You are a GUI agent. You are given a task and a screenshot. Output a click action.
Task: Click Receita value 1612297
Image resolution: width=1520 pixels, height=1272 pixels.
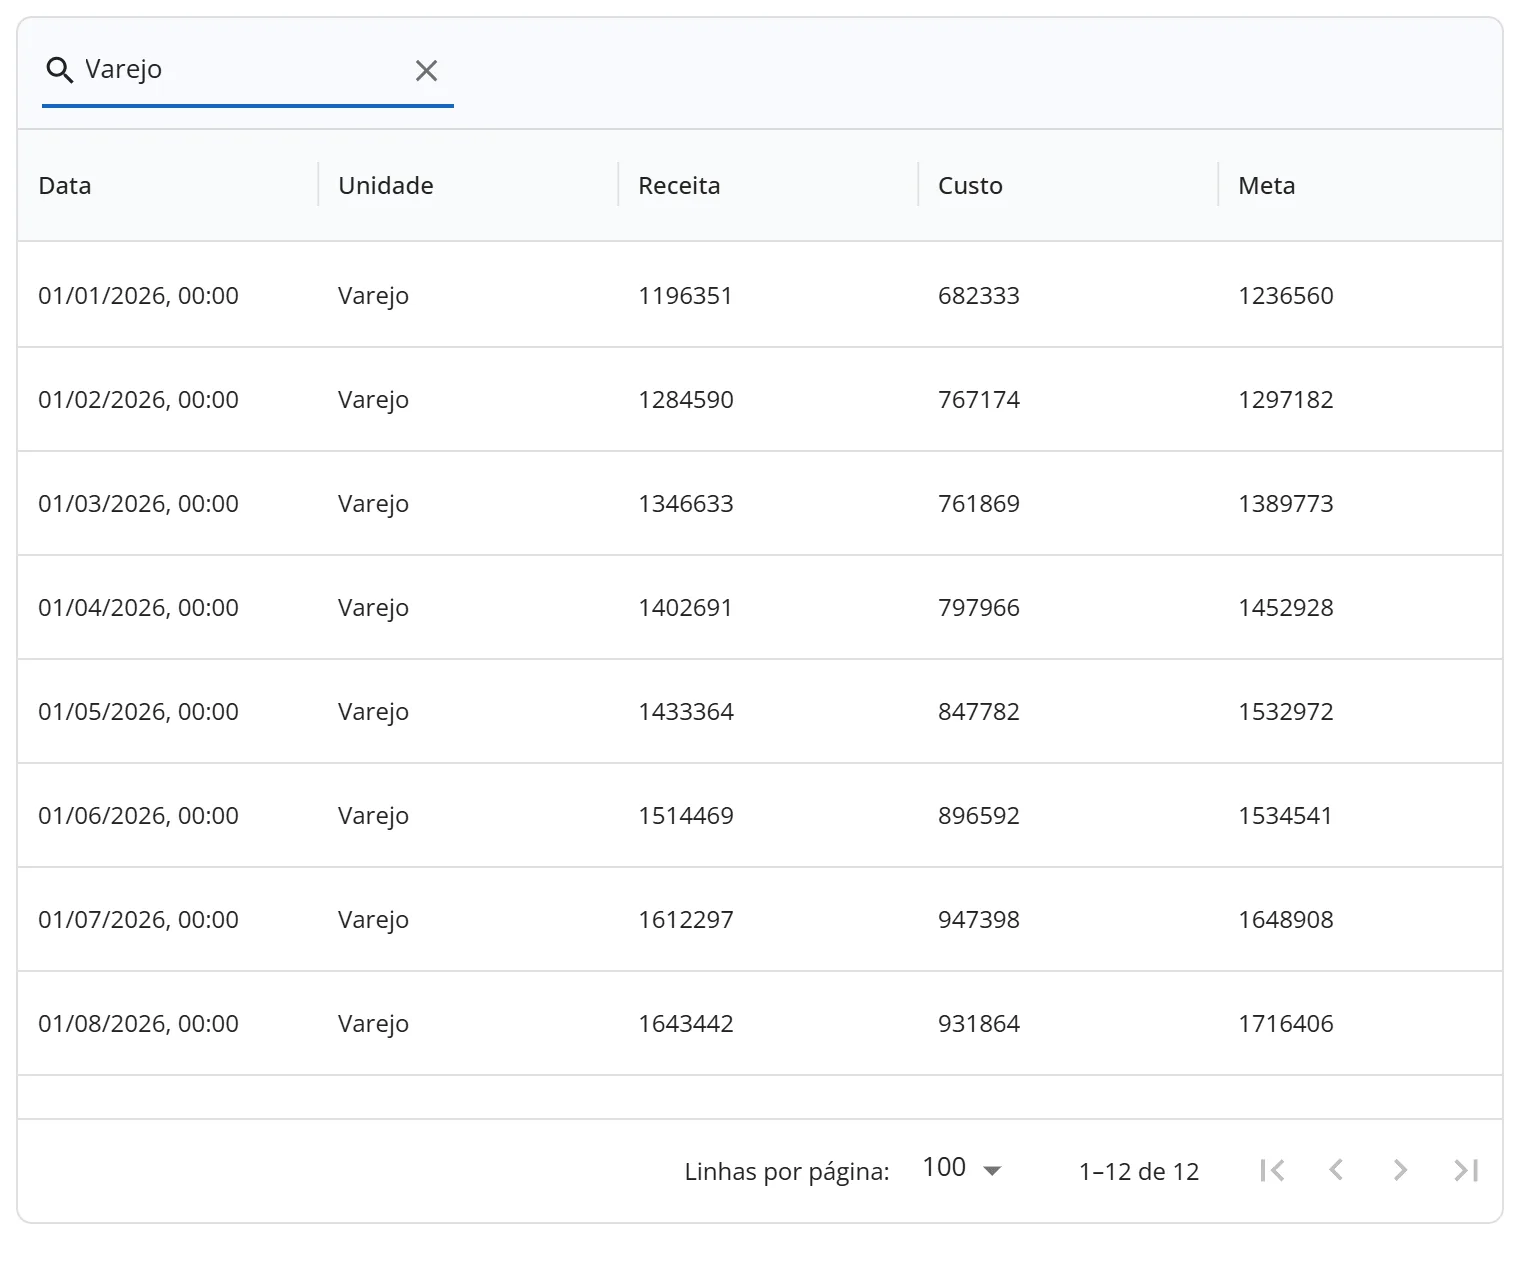[x=686, y=920]
